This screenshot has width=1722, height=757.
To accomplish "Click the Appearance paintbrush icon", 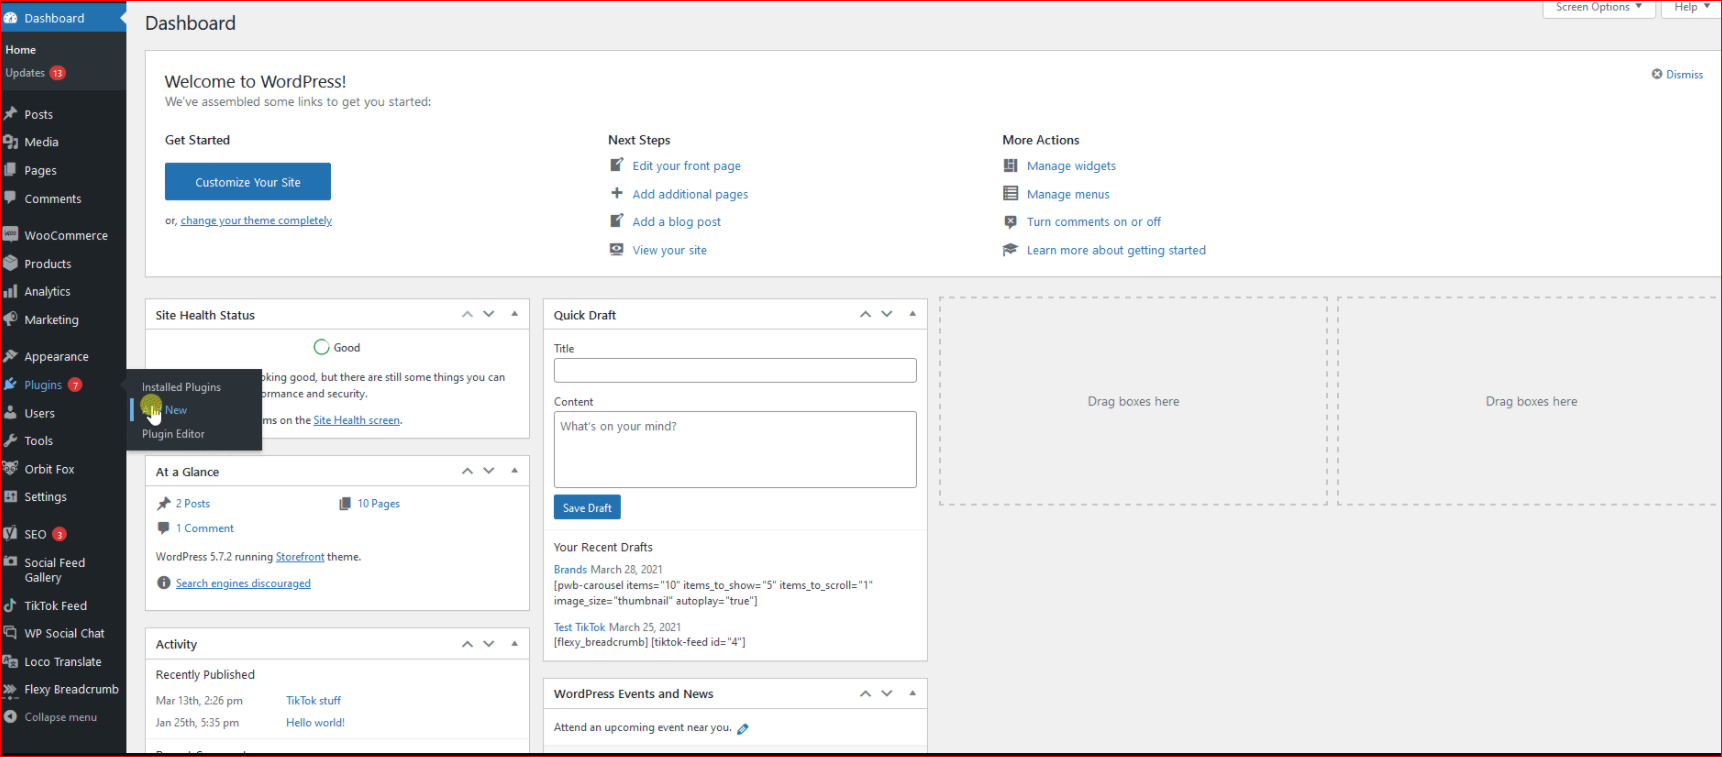I will point(11,356).
